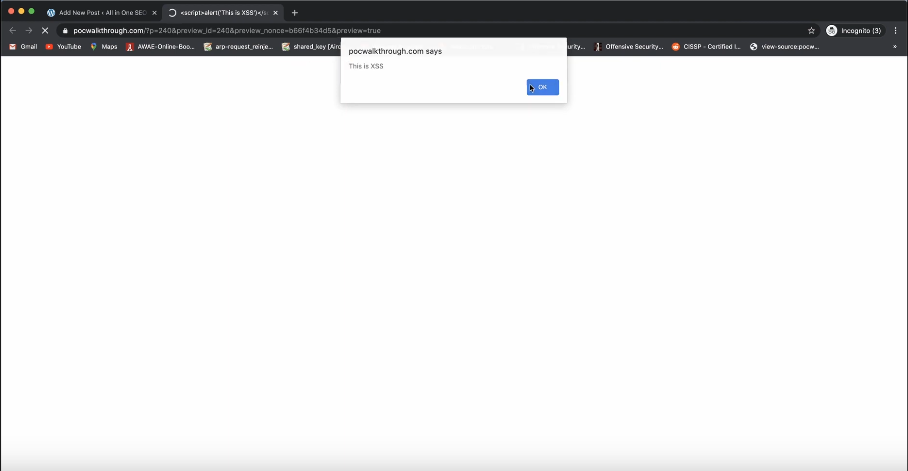This screenshot has width=908, height=471.
Task: Open the Gmail bookmark
Action: tap(23, 46)
